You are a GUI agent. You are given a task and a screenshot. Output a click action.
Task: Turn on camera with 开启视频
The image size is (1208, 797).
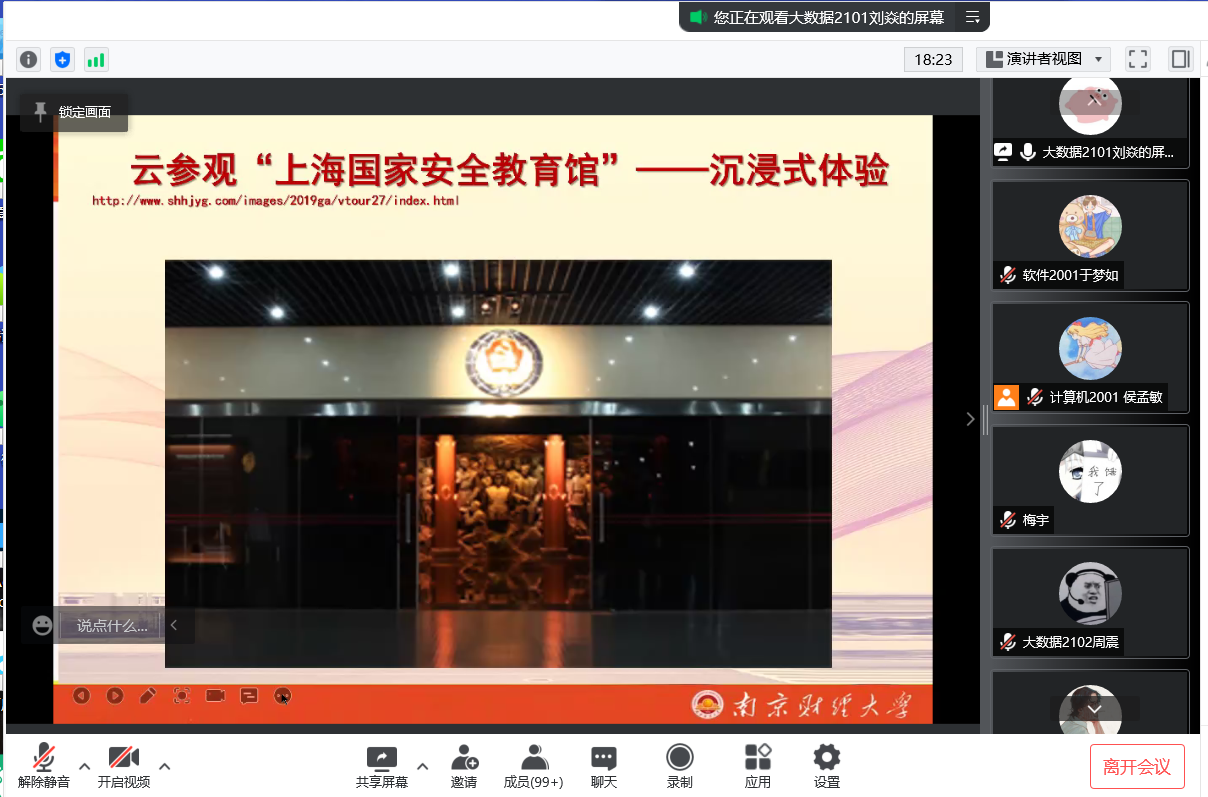click(x=123, y=766)
